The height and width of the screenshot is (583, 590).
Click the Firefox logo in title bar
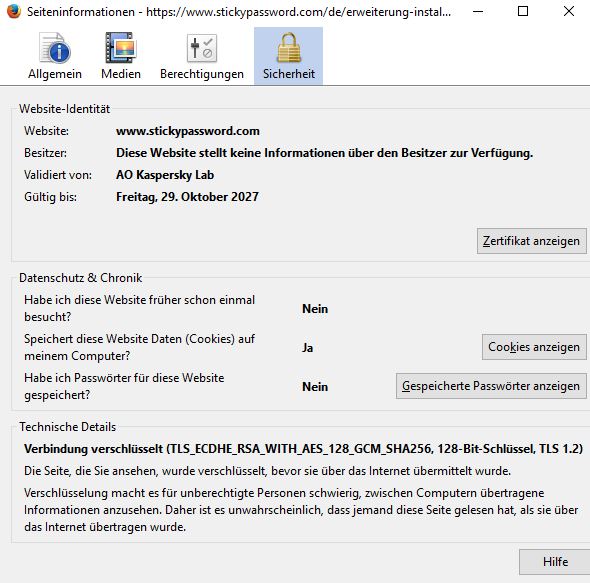point(14,12)
